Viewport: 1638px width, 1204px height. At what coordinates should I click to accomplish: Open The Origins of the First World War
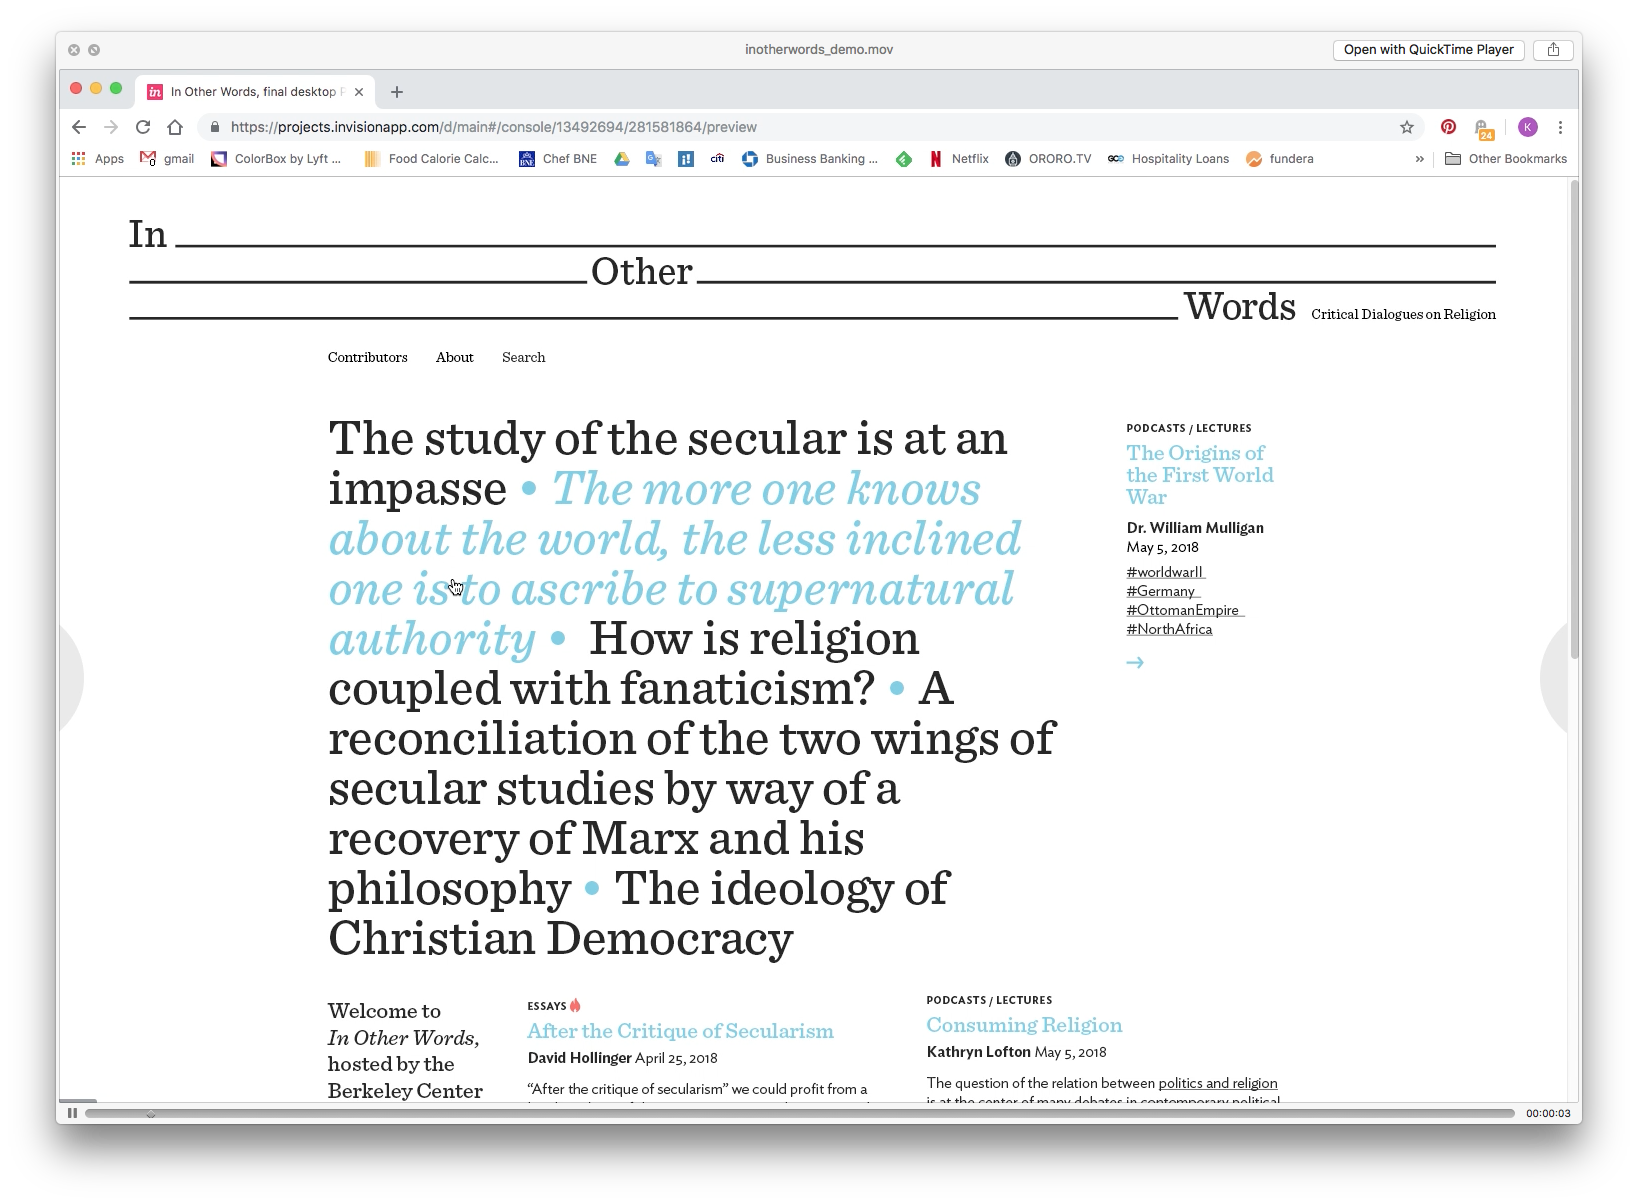(x=1200, y=475)
